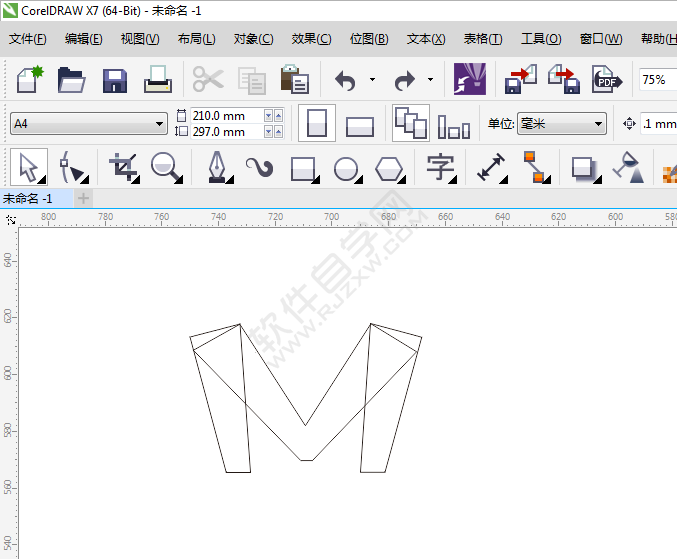Screen dimensions: 677x559
Task: Click the Save floppy disk icon
Action: 115,80
